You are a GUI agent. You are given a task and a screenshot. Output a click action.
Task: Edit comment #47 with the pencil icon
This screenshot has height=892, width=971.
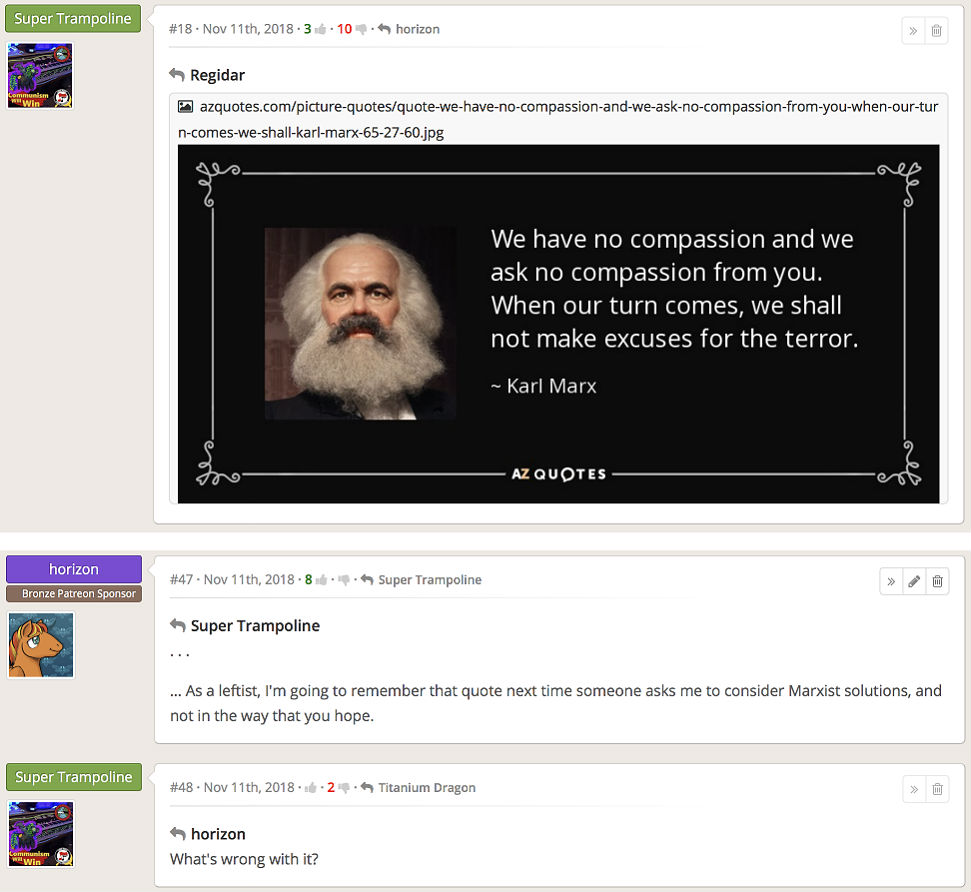point(914,581)
